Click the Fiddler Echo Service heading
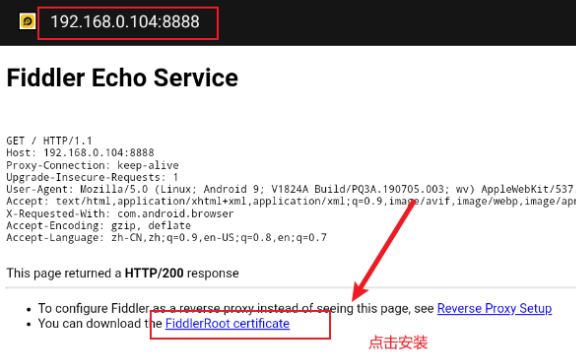This screenshot has height=364, width=576. (122, 78)
